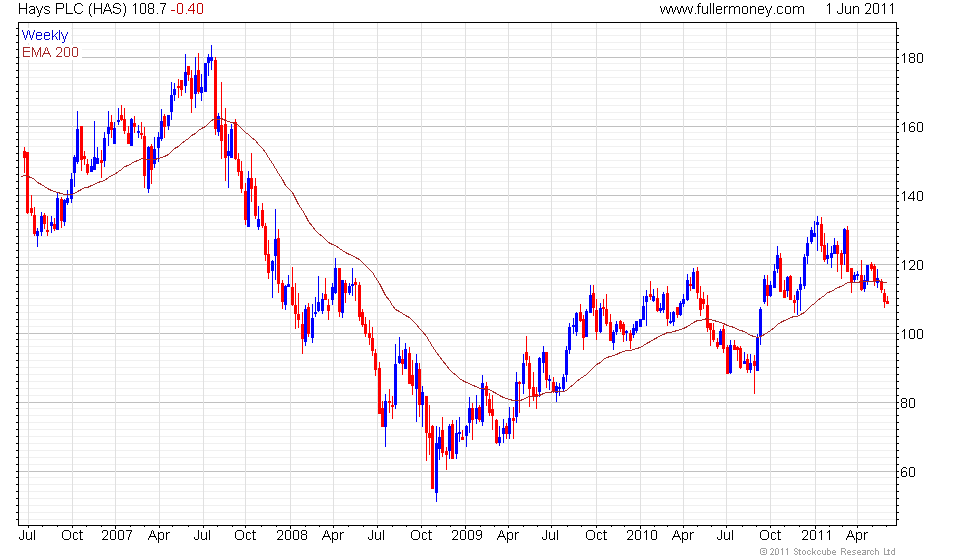Click the Stockcube Research Ltd copyright text
980x560 pixels.
828,552
